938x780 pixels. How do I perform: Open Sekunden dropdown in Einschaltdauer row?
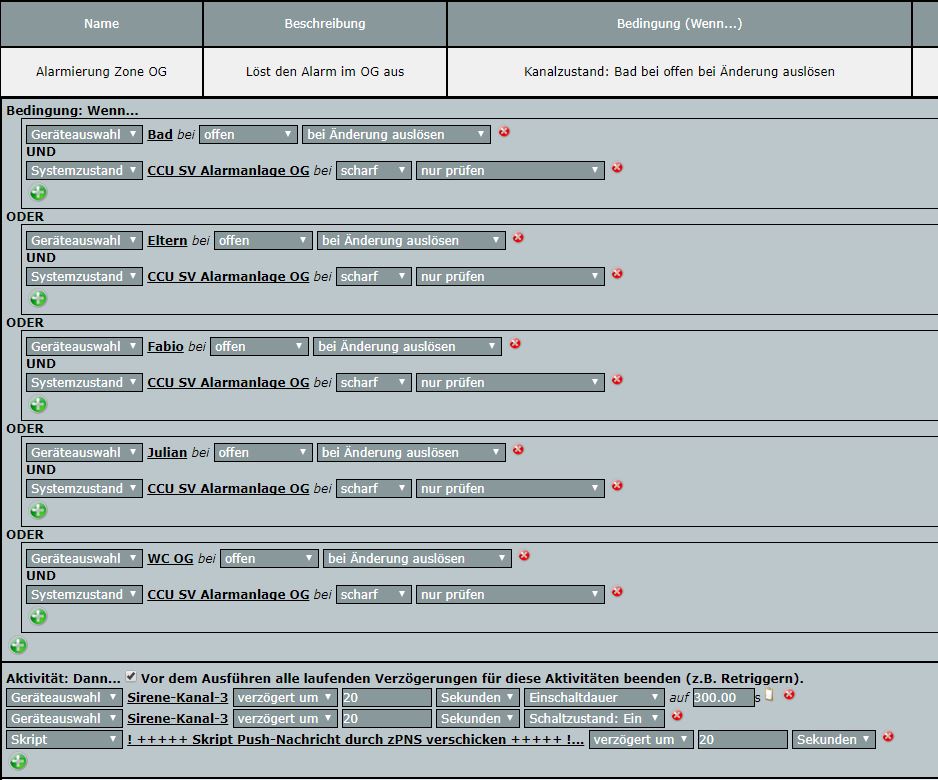[x=478, y=697]
